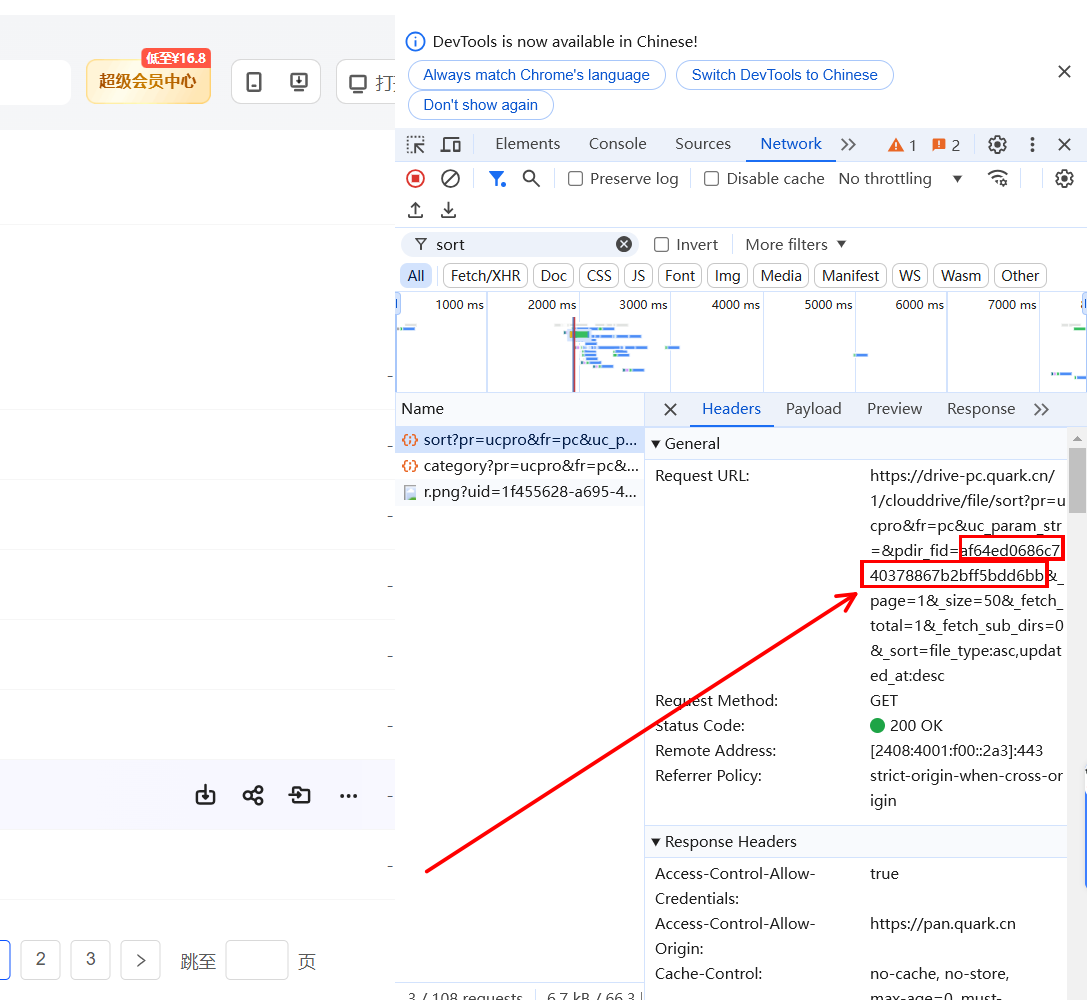1087x1000 pixels.
Task: Clear the network log
Action: pyautogui.click(x=450, y=179)
